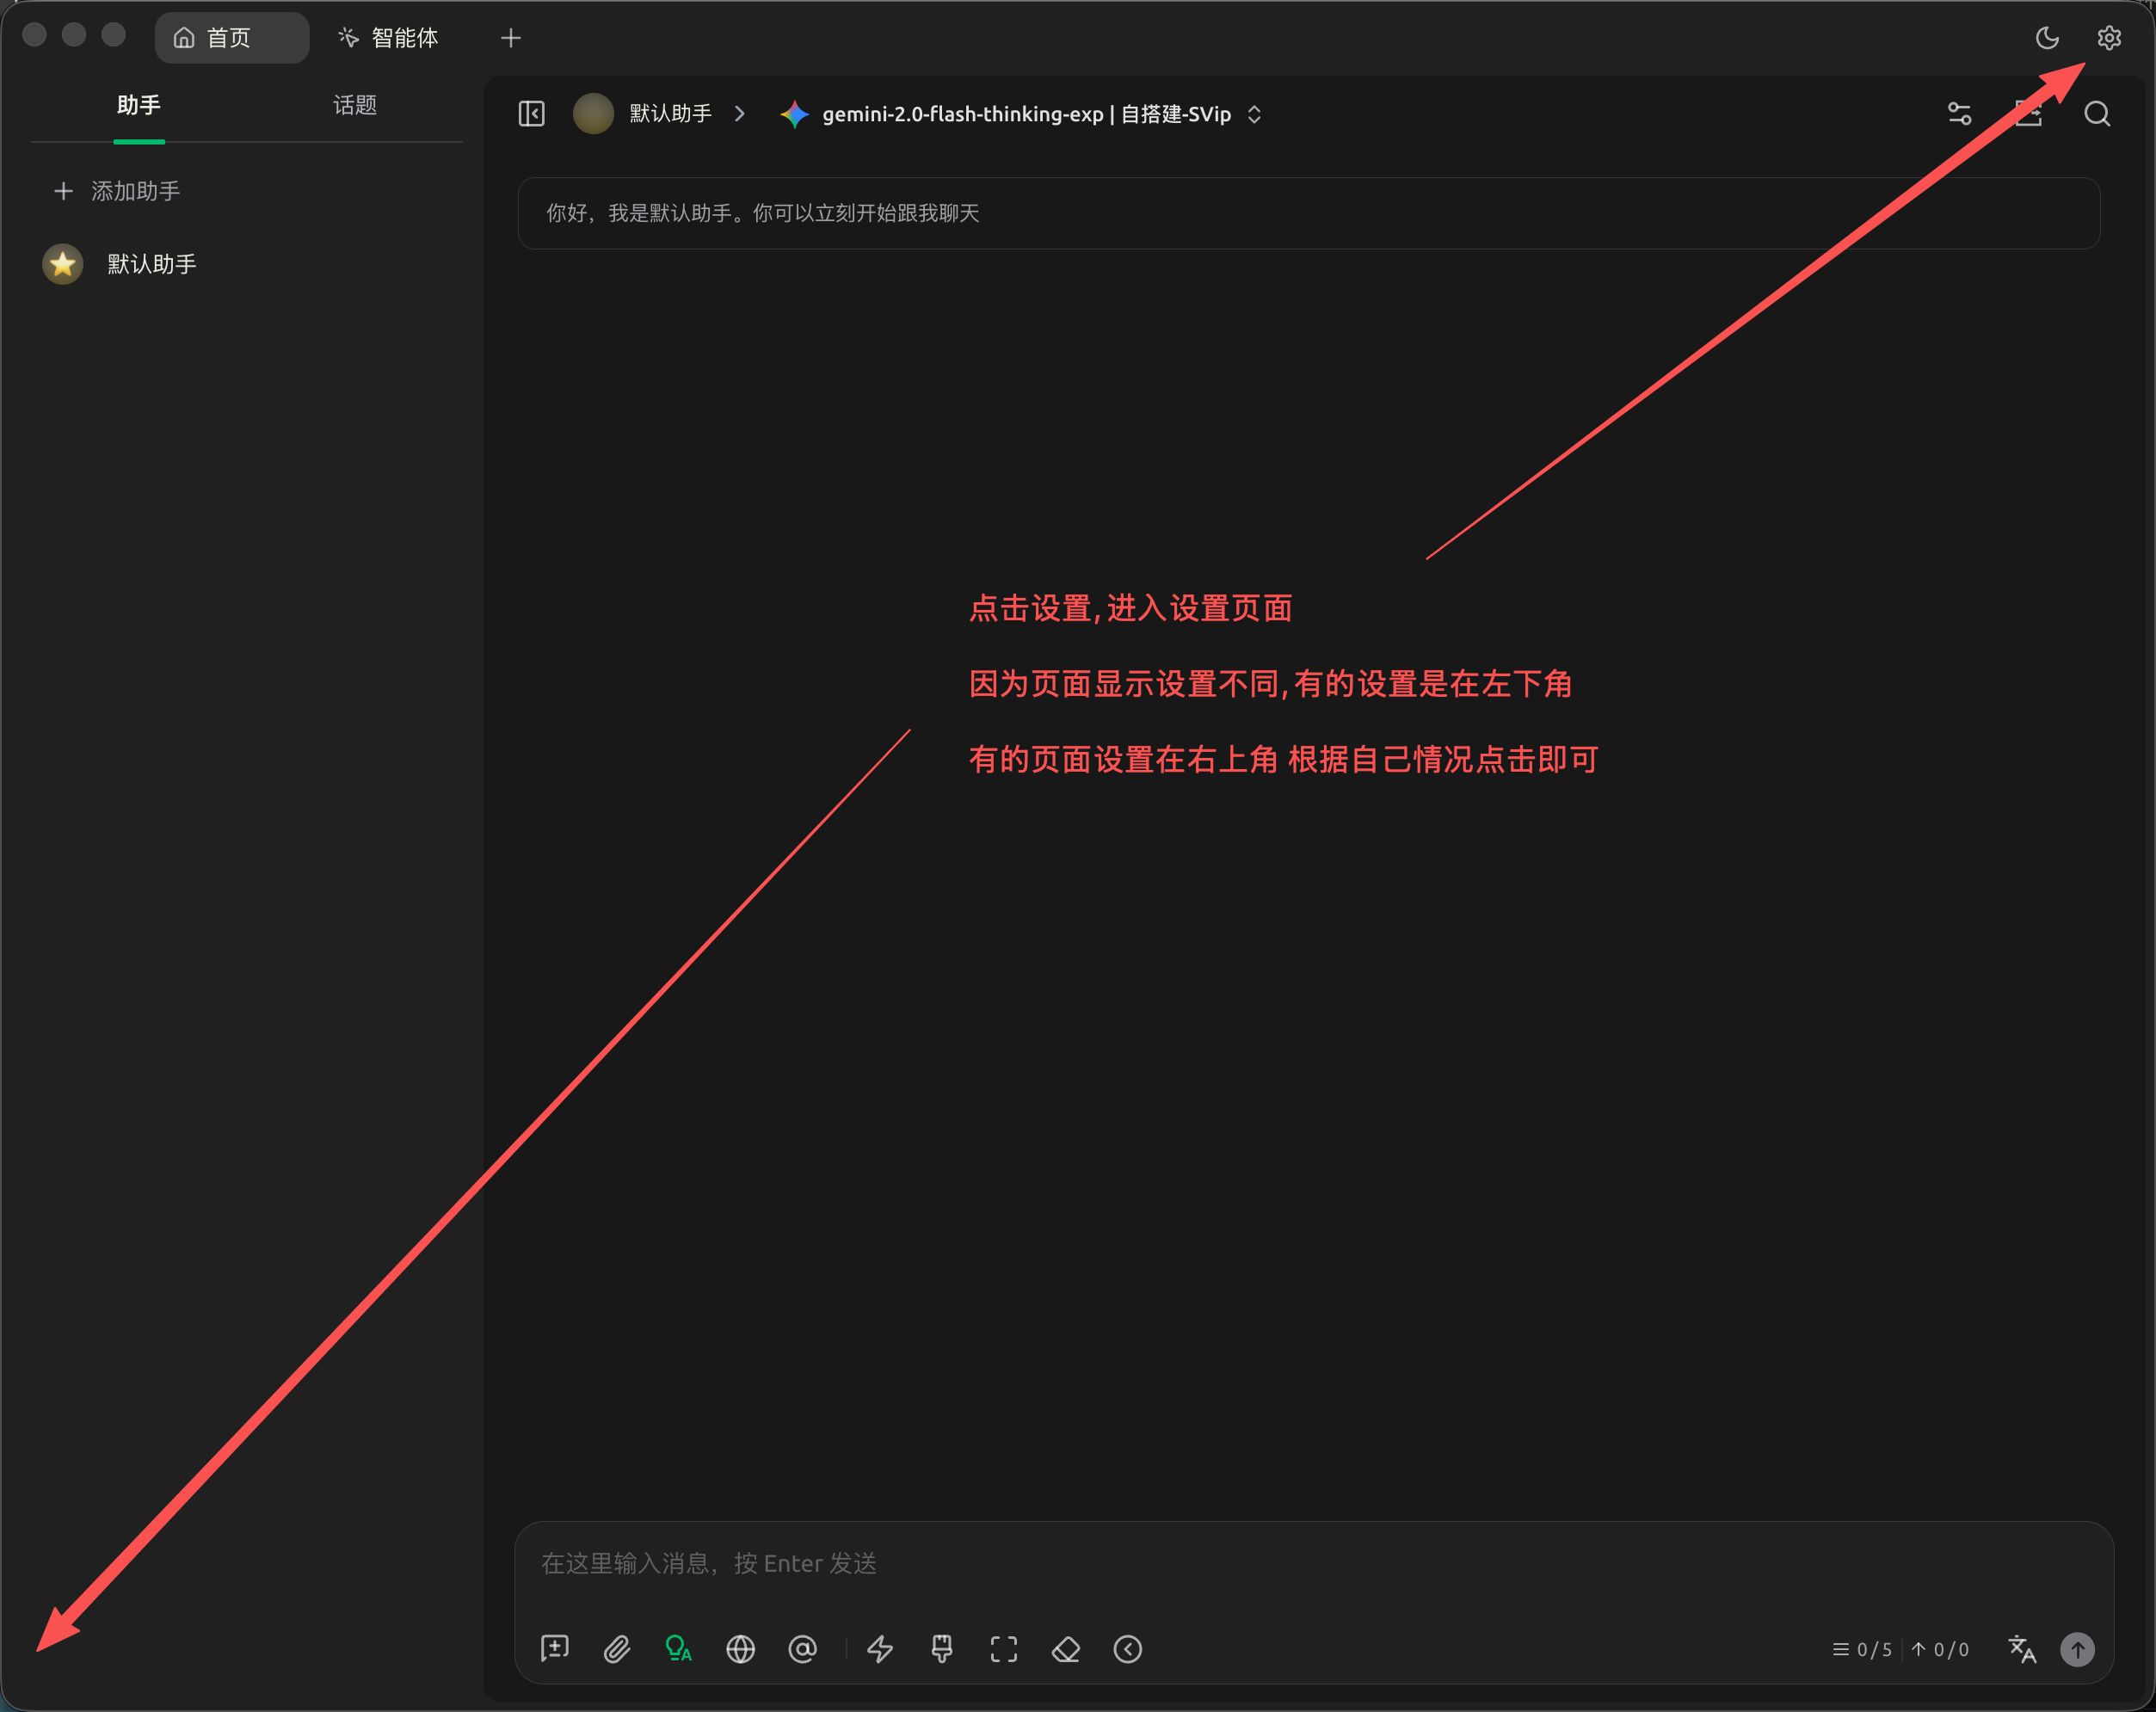Click the 0/0 token count indicator
2156x1712 pixels.
[1940, 1650]
